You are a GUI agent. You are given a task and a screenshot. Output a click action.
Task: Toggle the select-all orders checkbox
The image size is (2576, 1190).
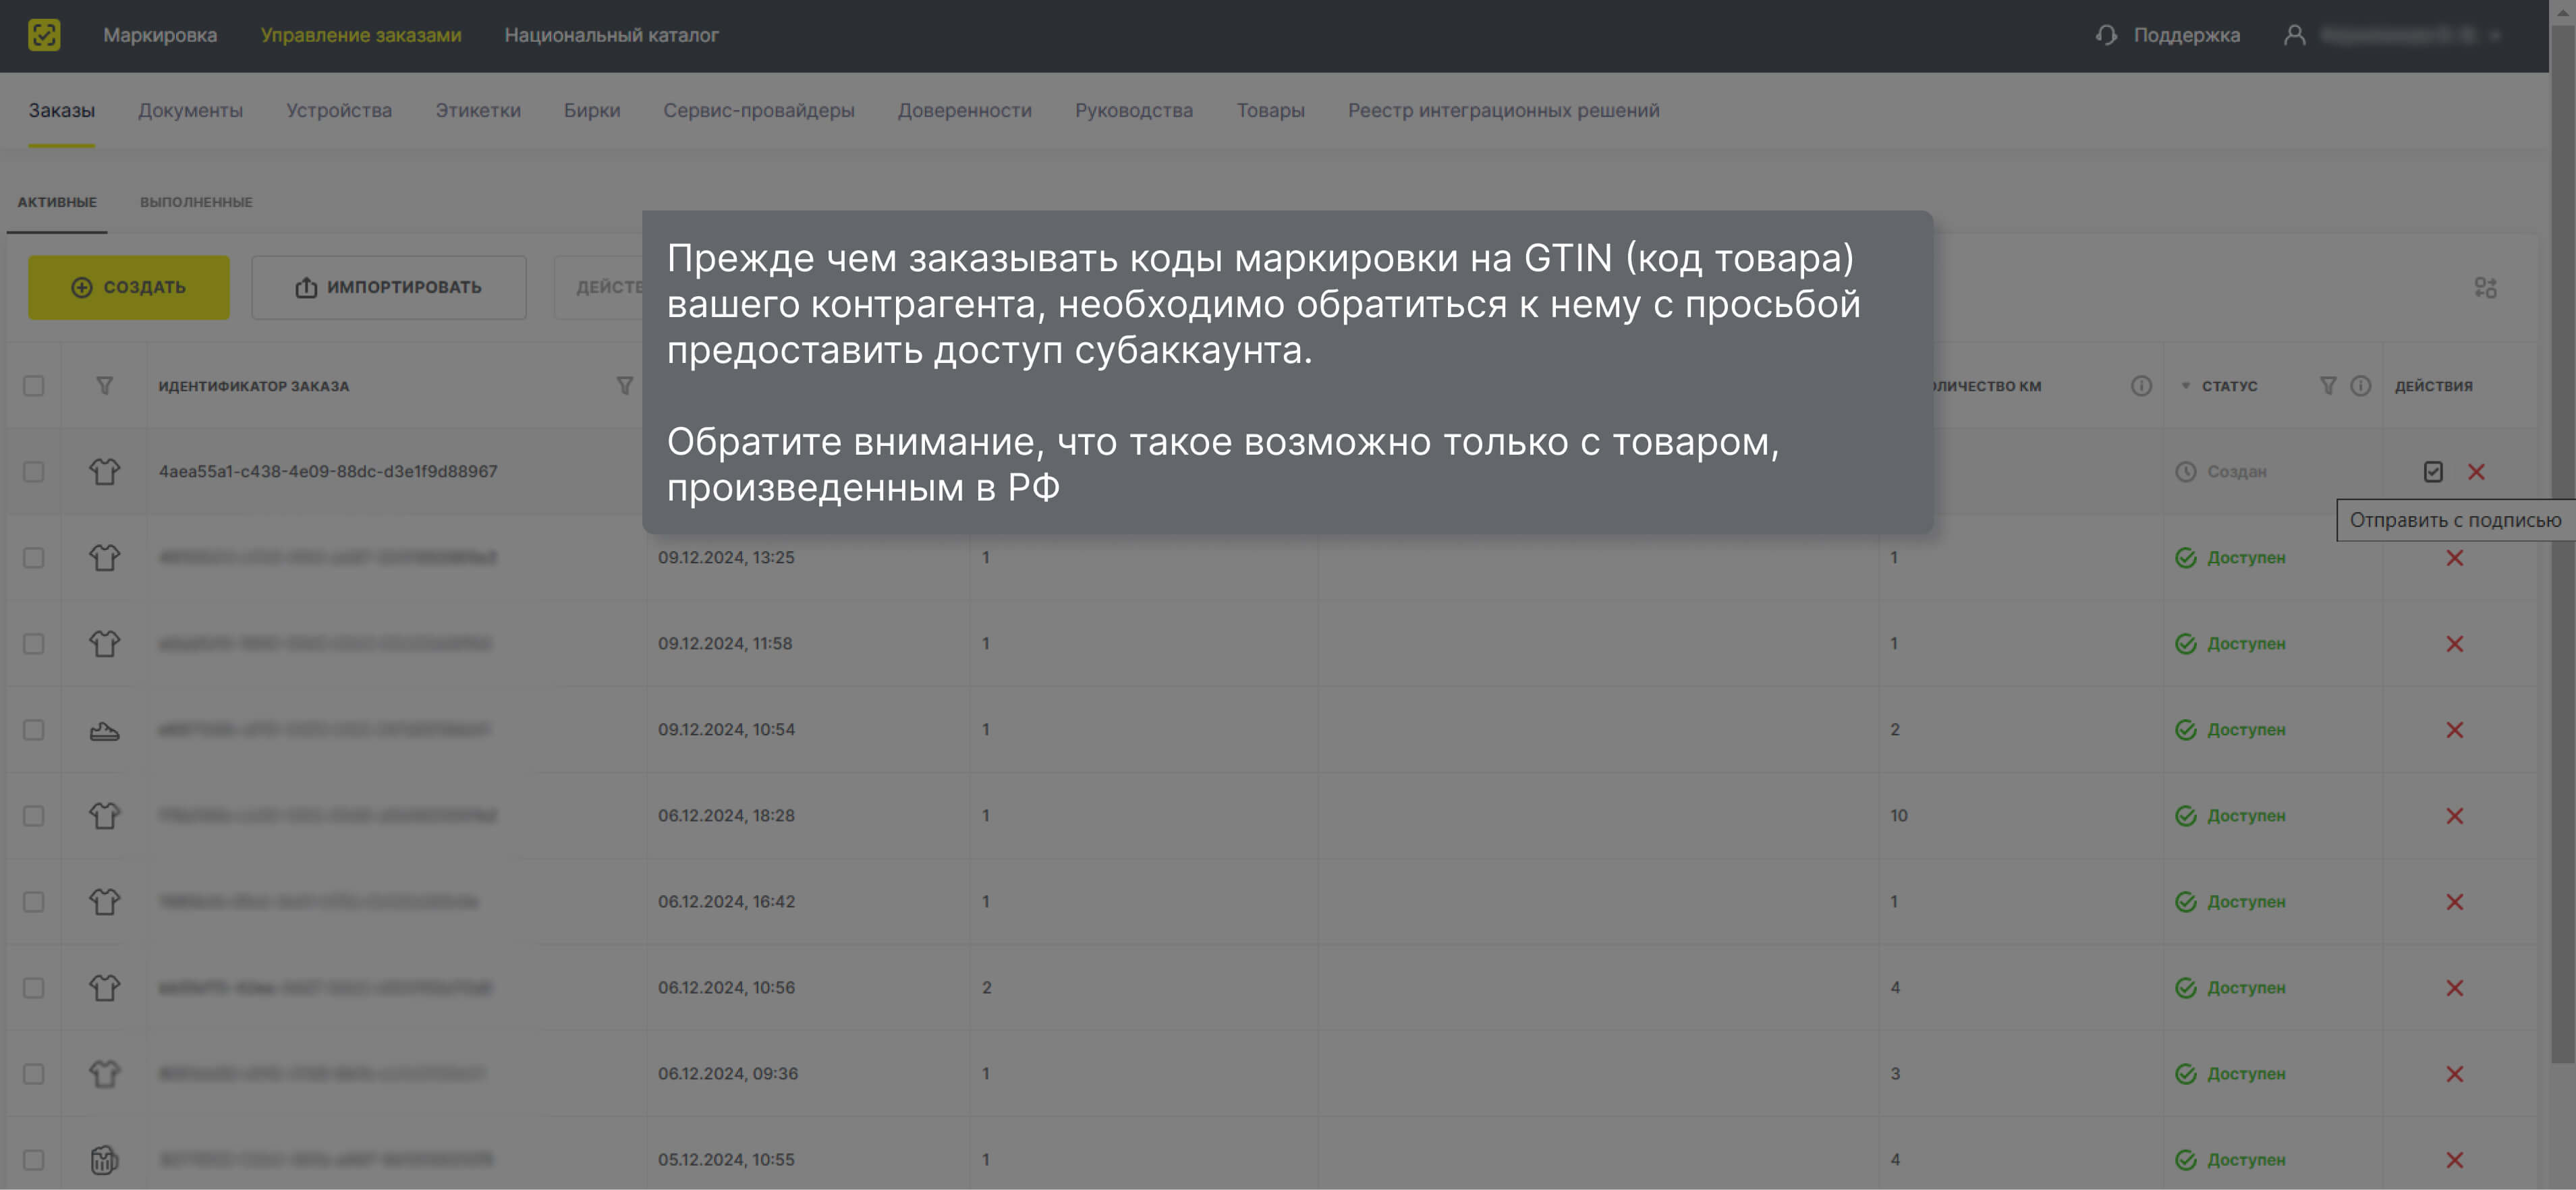(x=34, y=386)
